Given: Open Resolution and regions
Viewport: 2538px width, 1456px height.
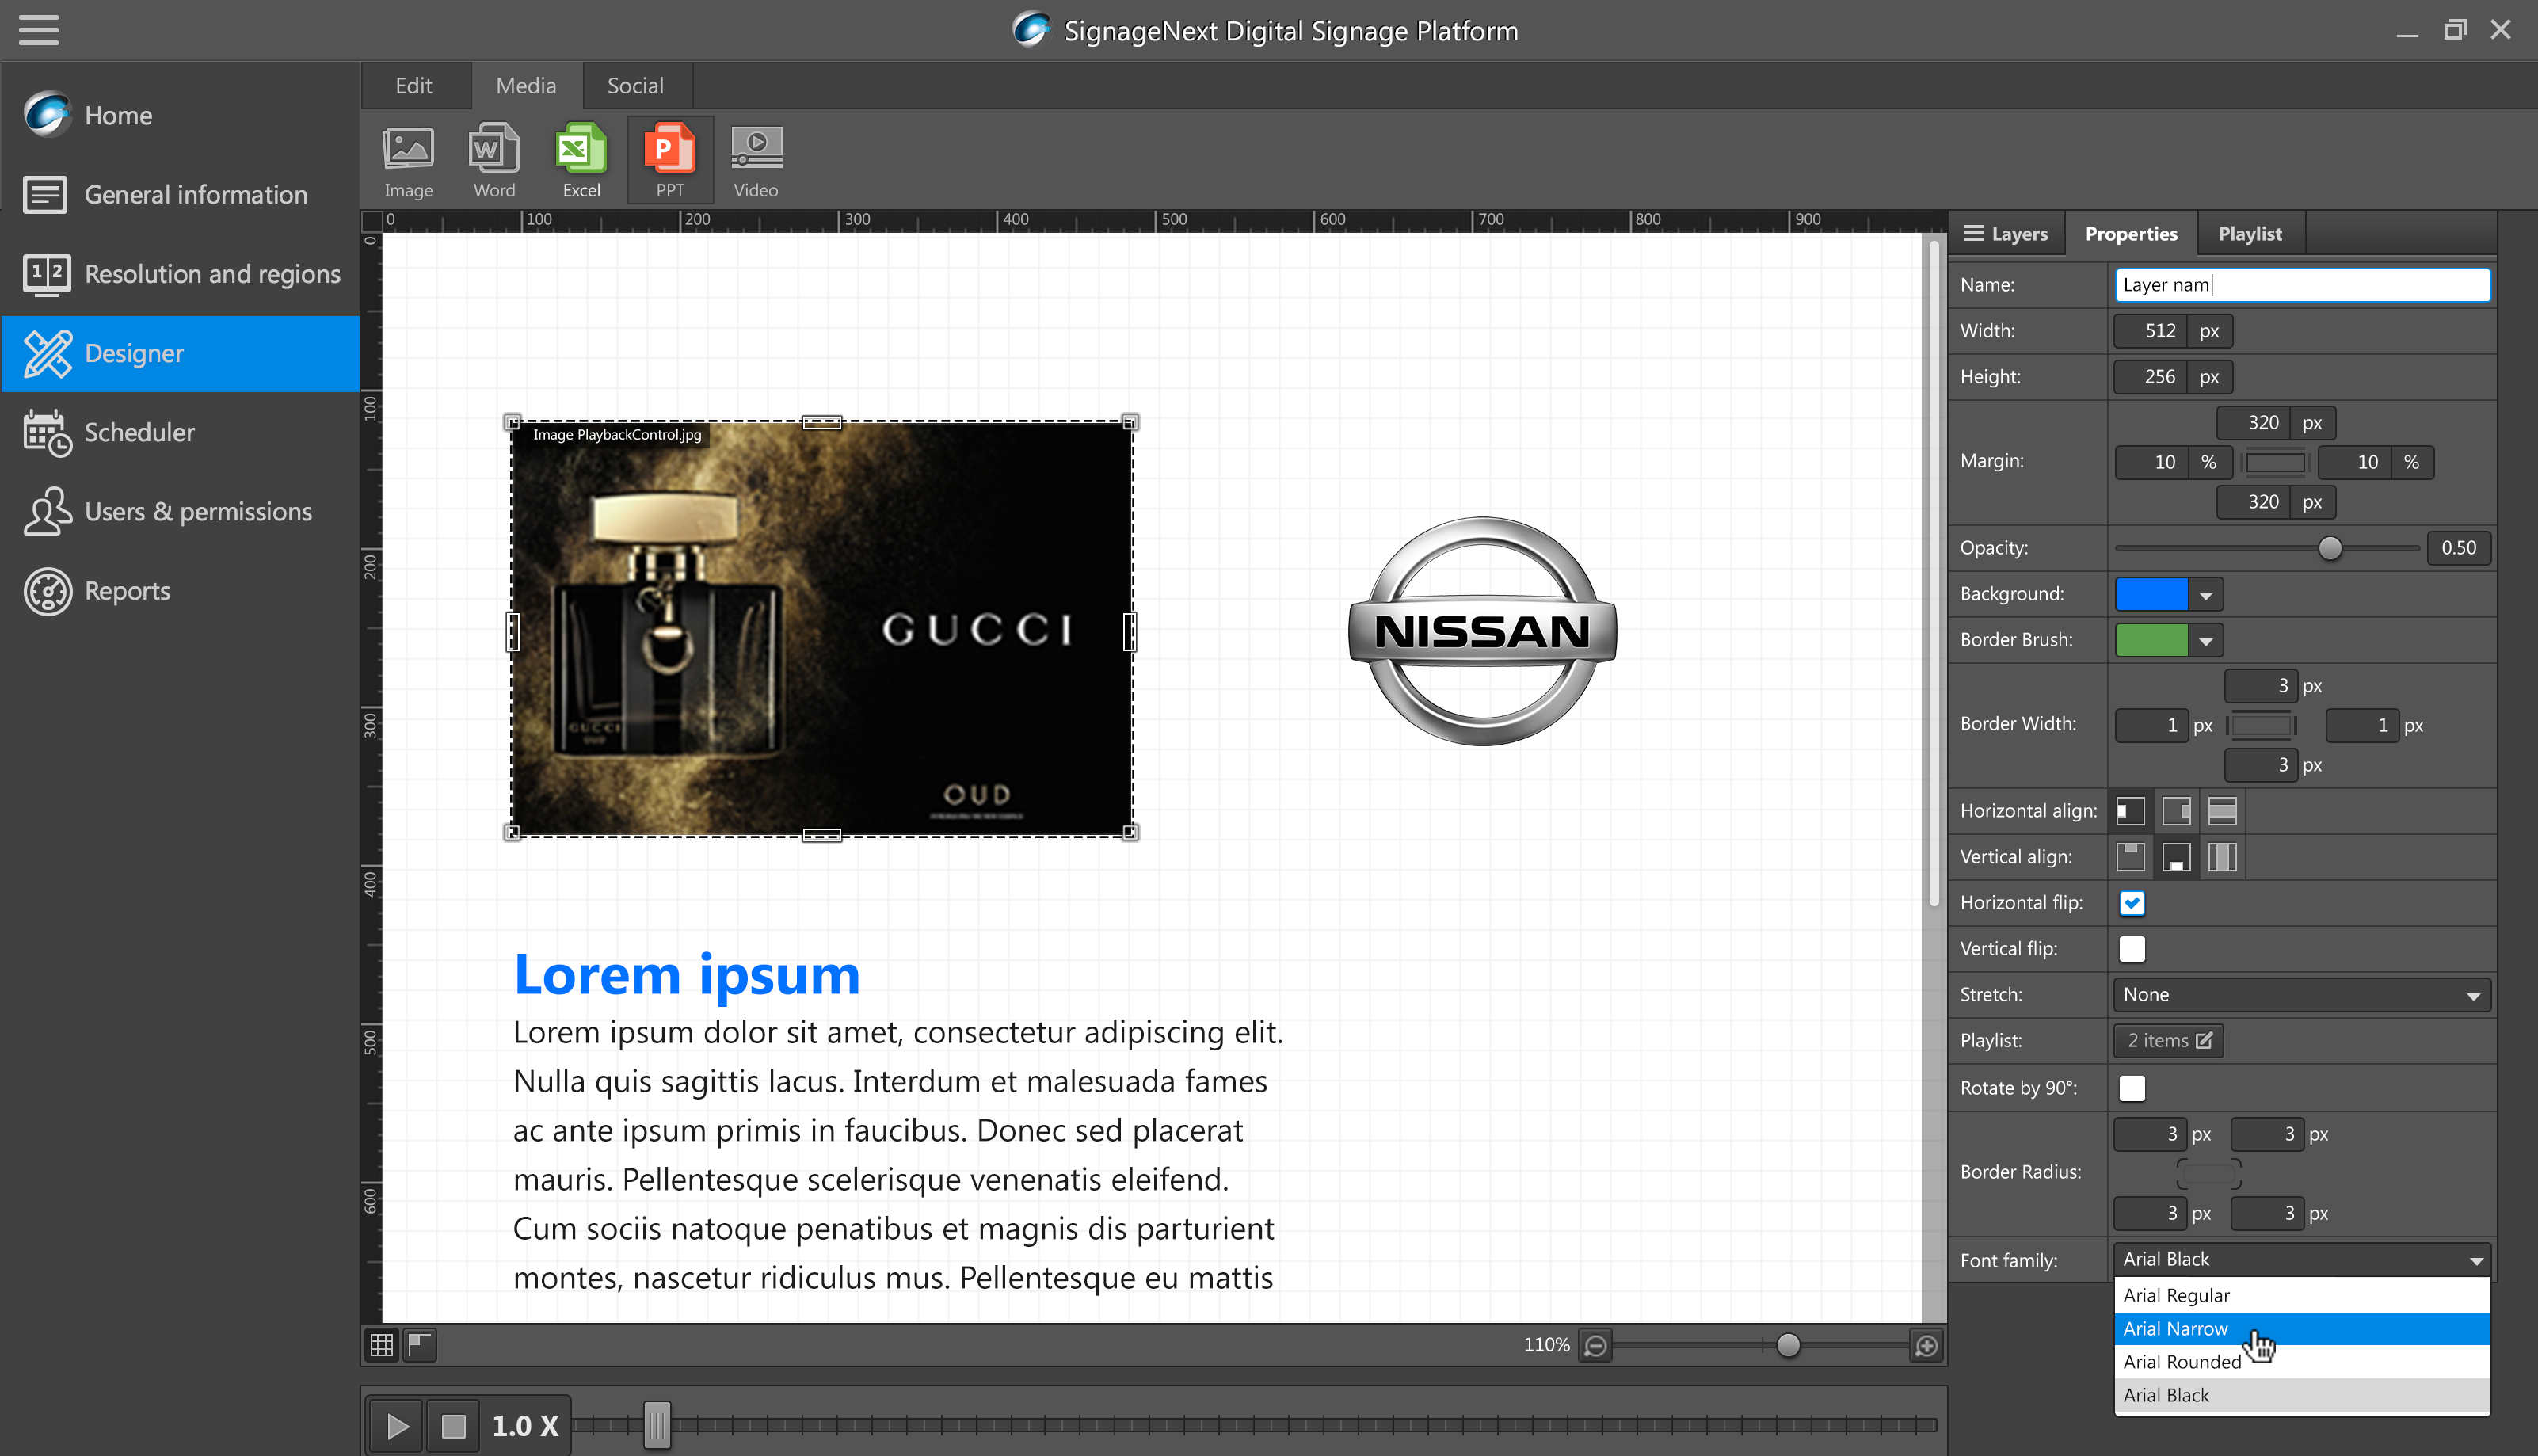Looking at the screenshot, I should (180, 273).
